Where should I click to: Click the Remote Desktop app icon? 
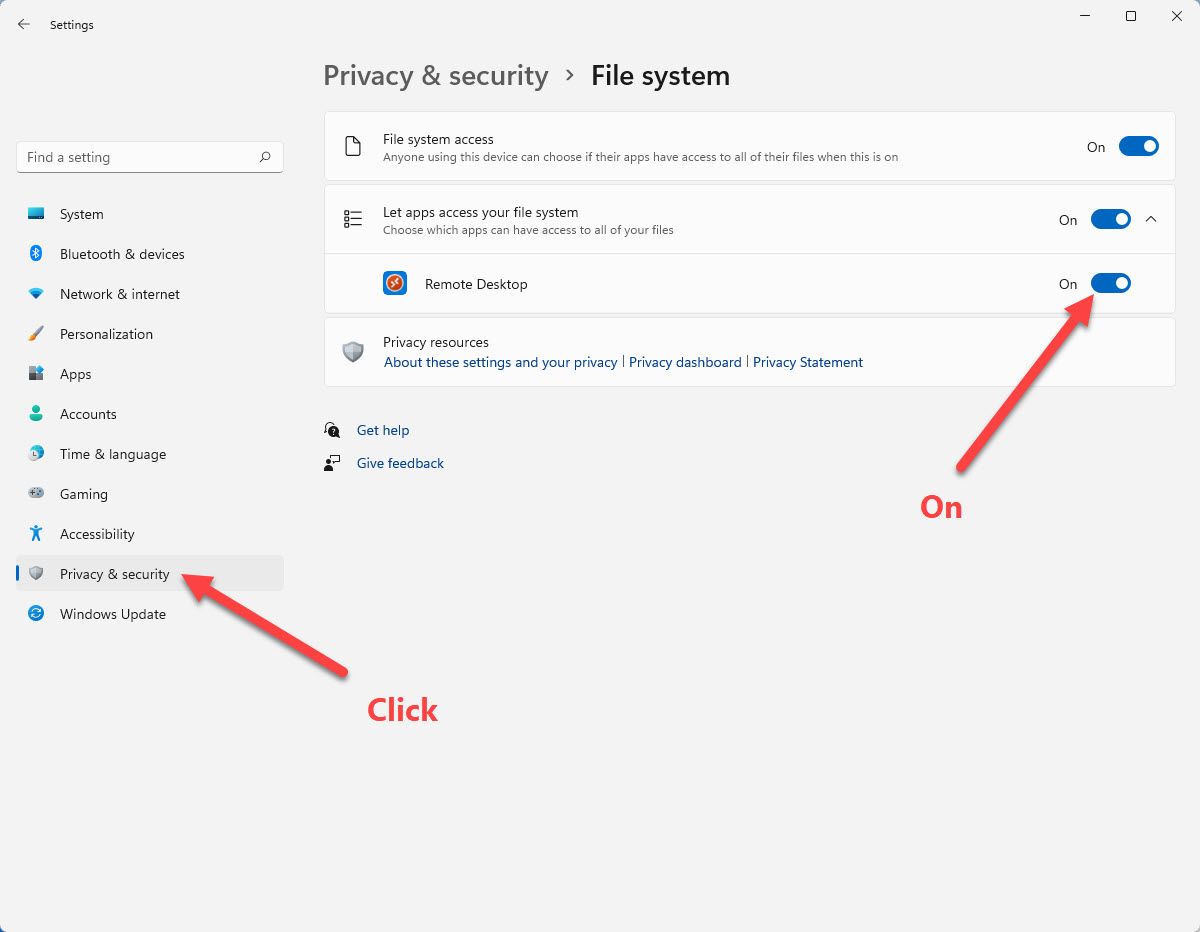pyautogui.click(x=395, y=284)
